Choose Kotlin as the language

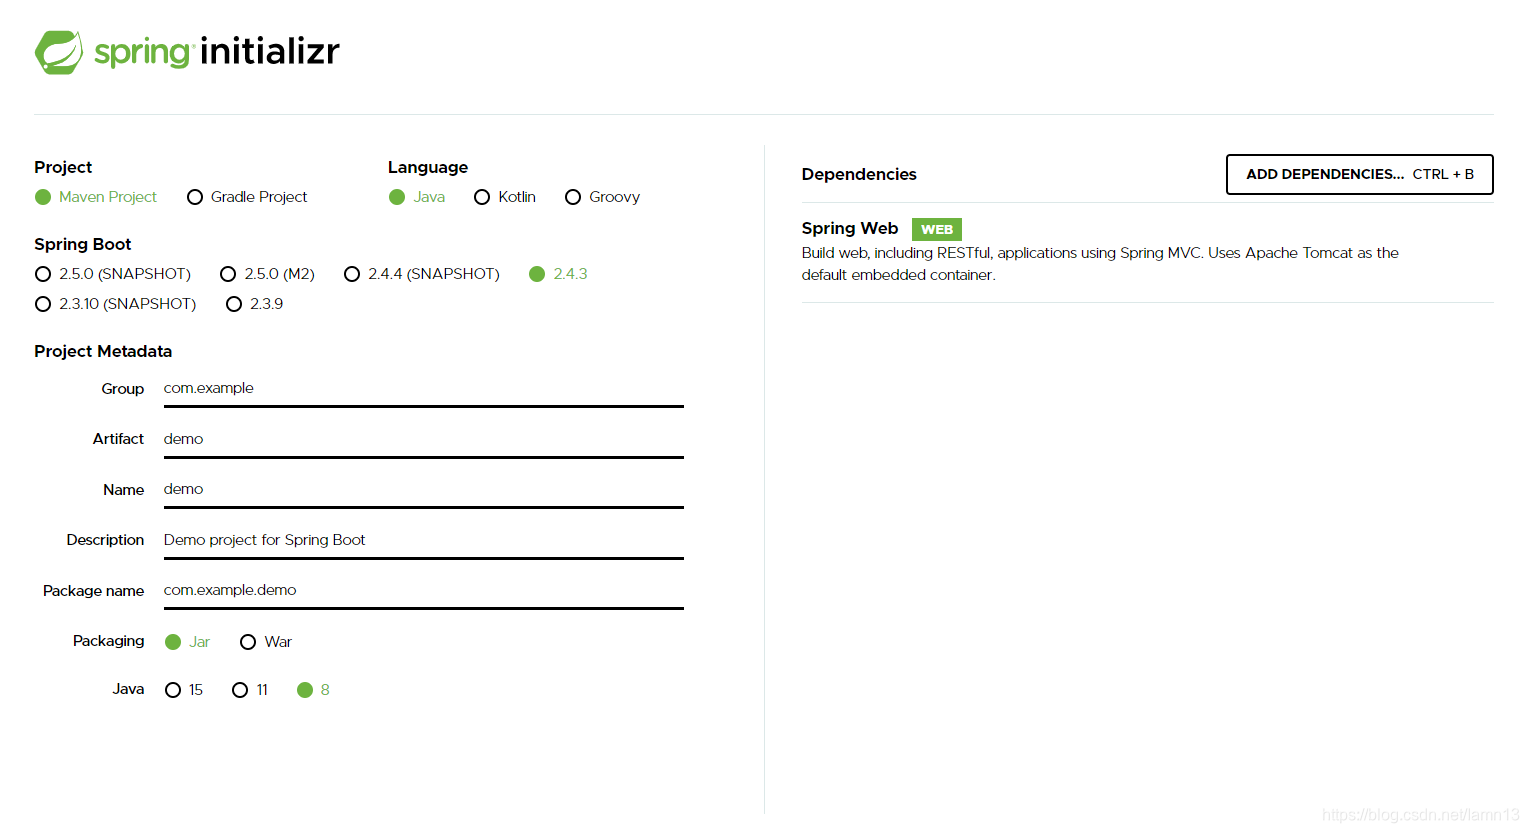[505, 197]
